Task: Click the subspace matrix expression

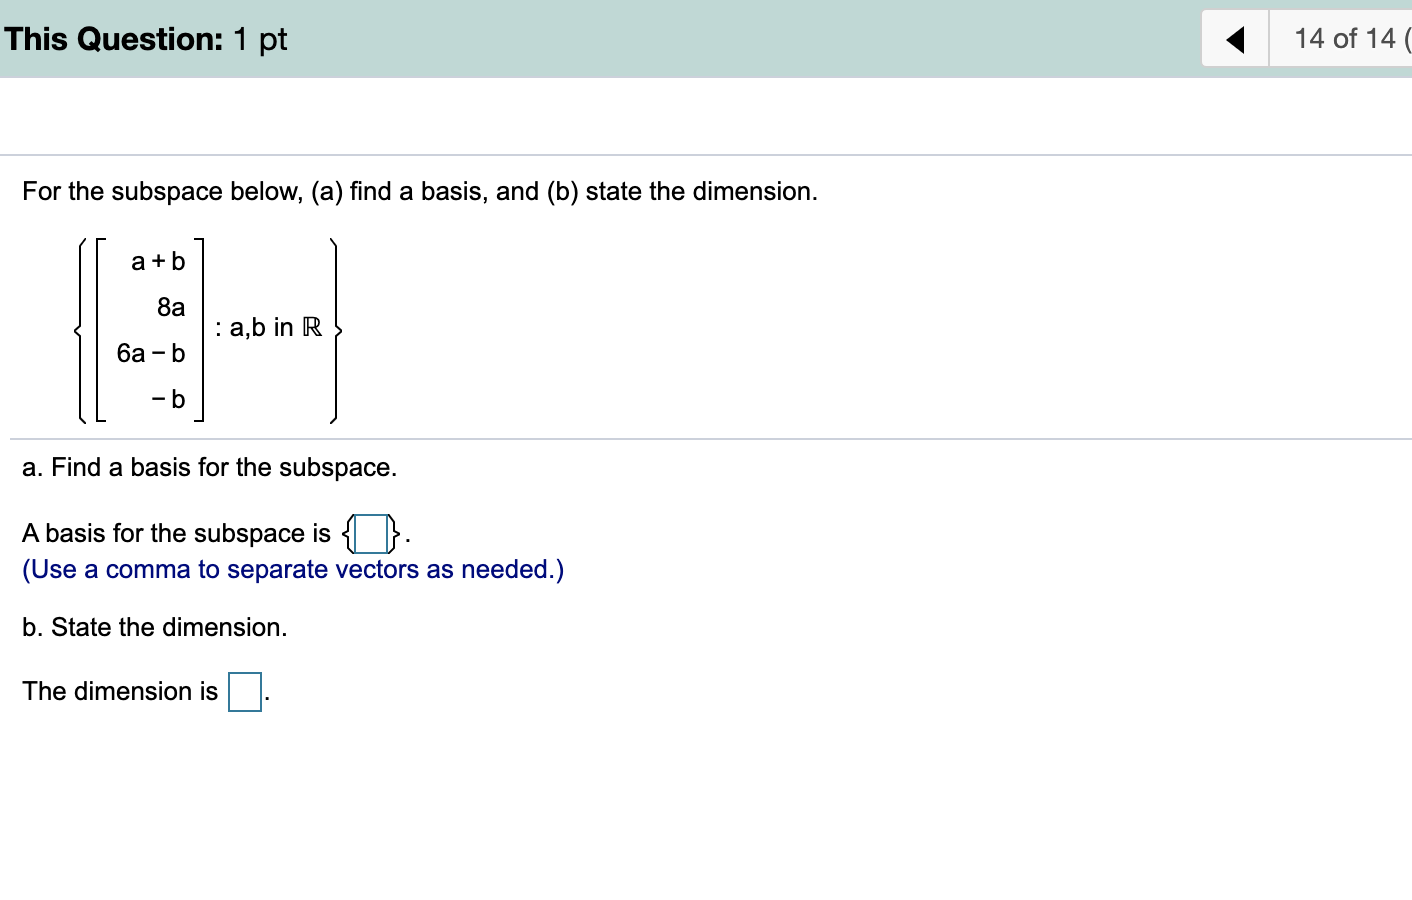Action: [205, 328]
